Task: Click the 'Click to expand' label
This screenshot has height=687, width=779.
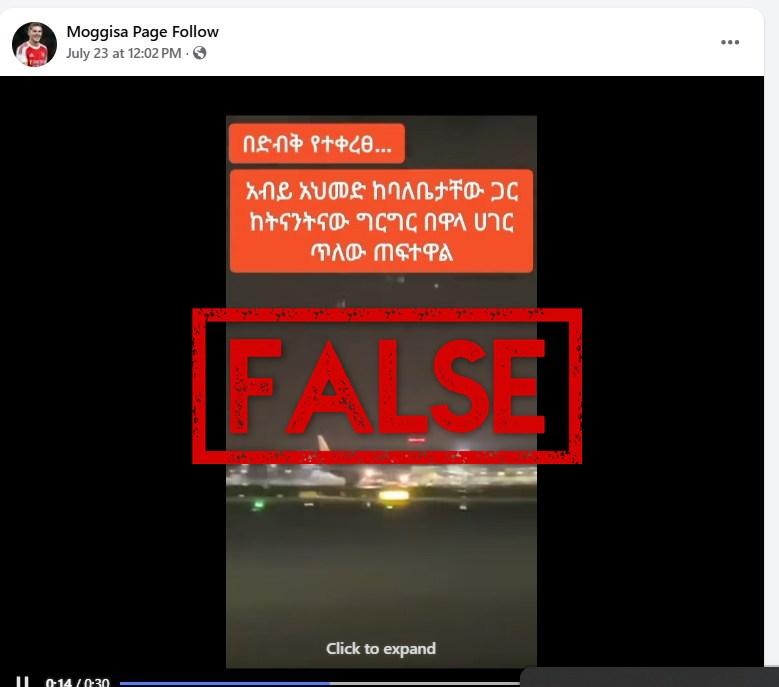Action: (381, 648)
